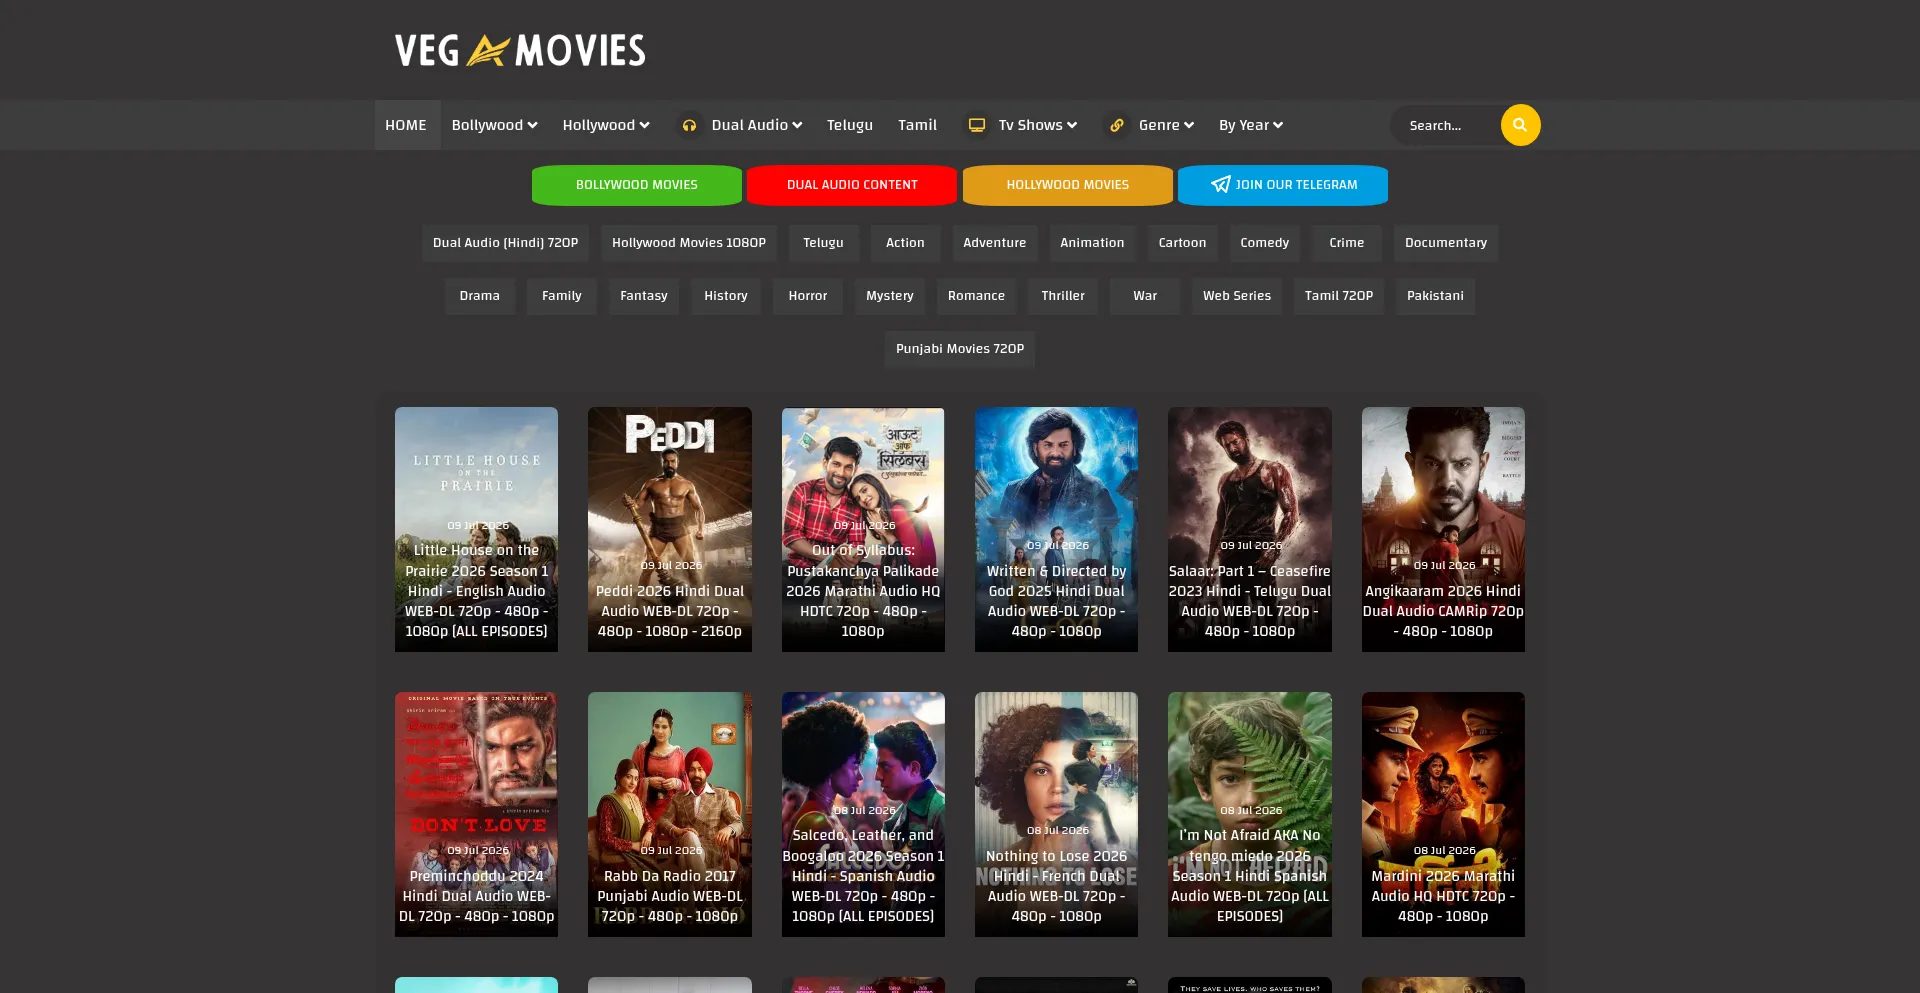Browse the Romance genre tag
This screenshot has width=1920, height=993.
976,296
